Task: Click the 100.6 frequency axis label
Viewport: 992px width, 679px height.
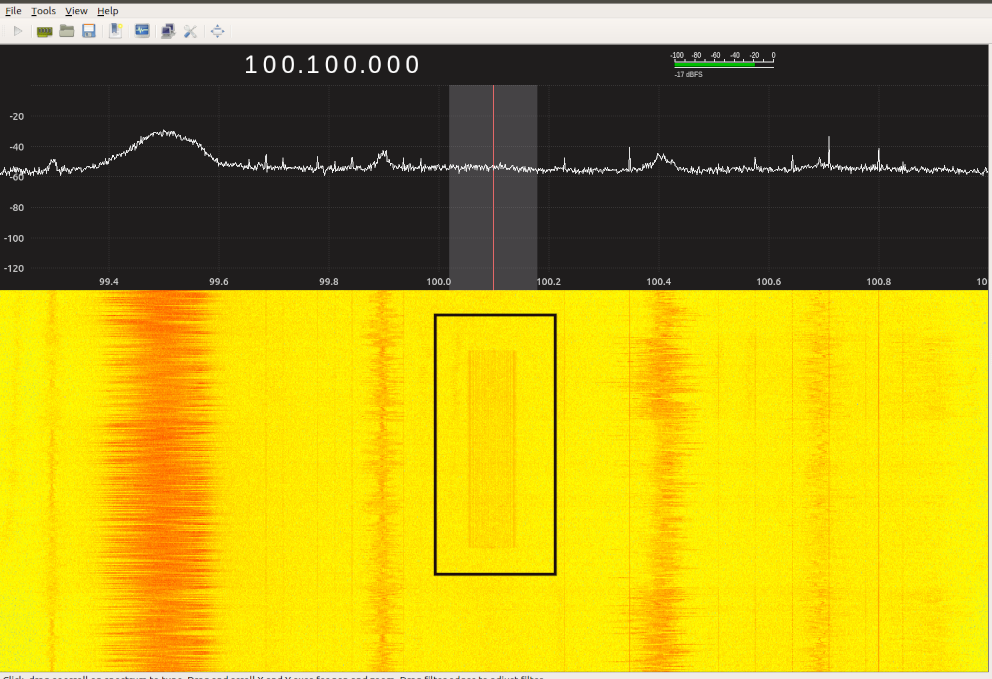Action: 769,282
